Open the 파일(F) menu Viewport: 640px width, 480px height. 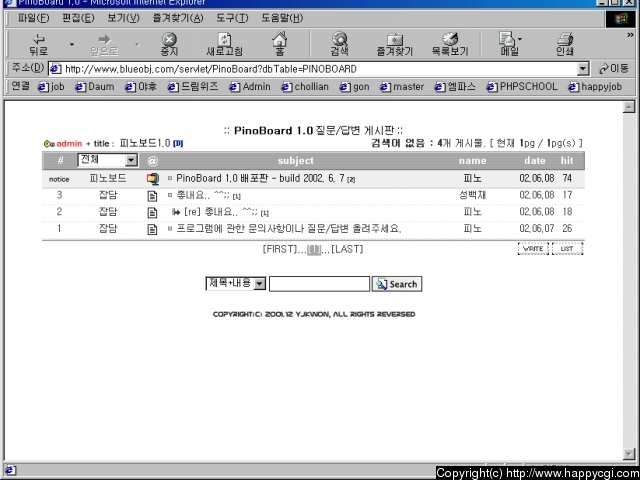point(33,18)
